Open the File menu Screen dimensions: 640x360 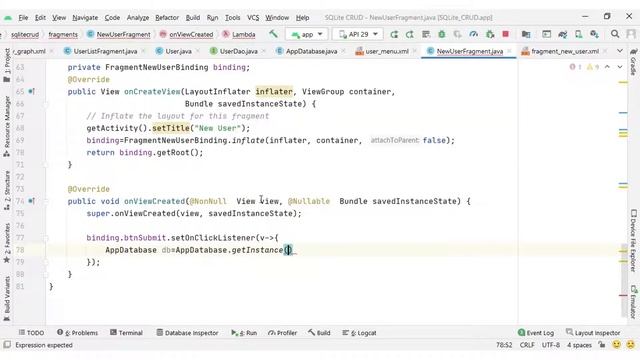[x=23, y=18]
